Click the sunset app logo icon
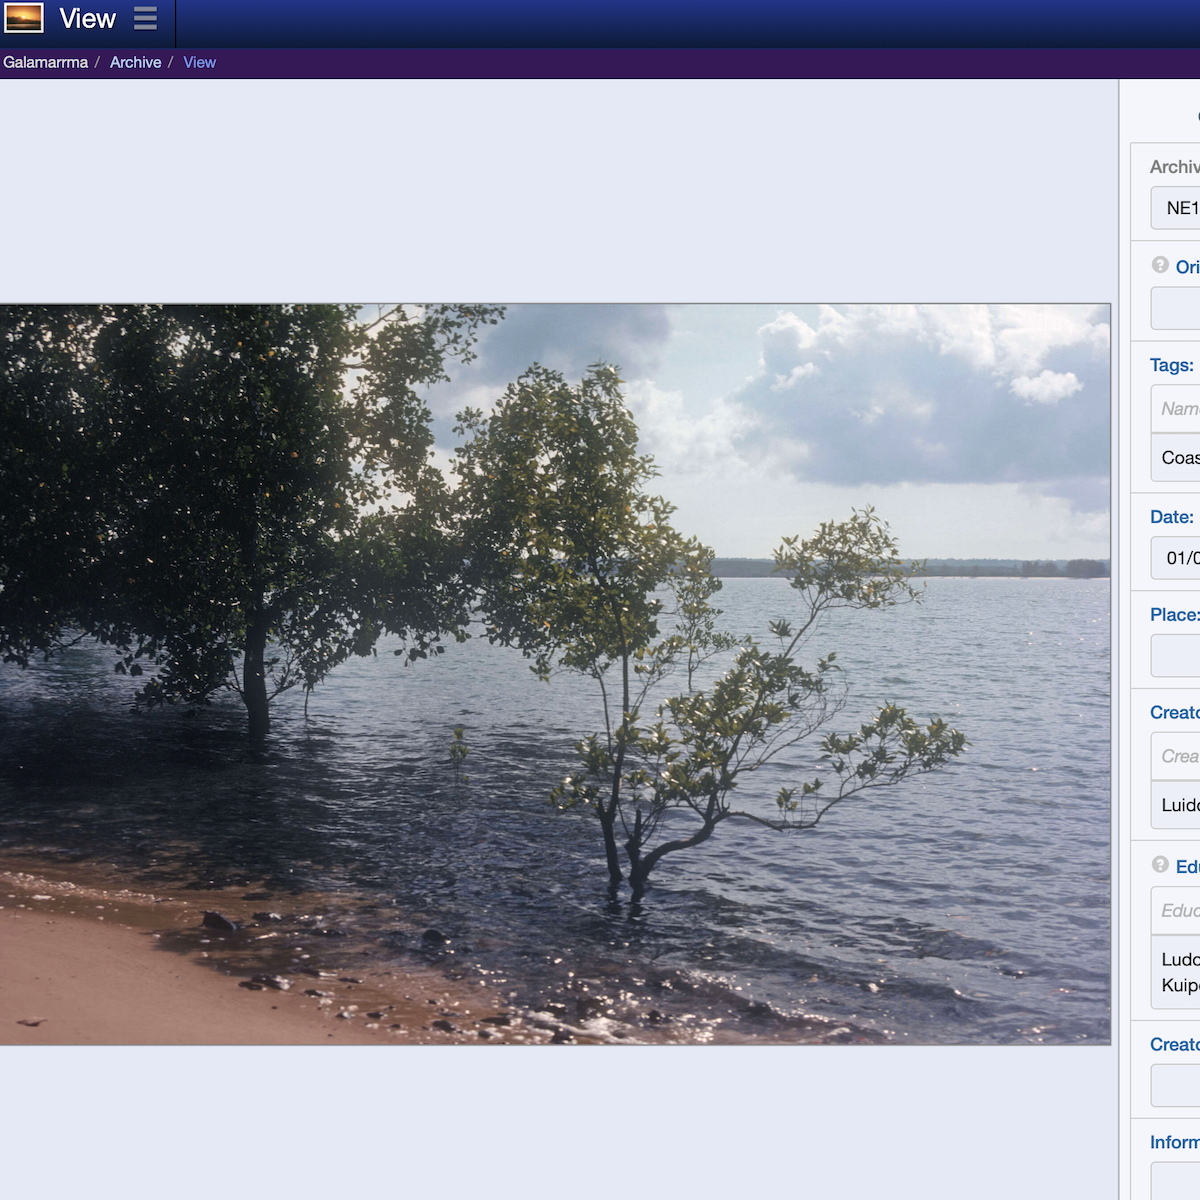 pyautogui.click(x=24, y=18)
